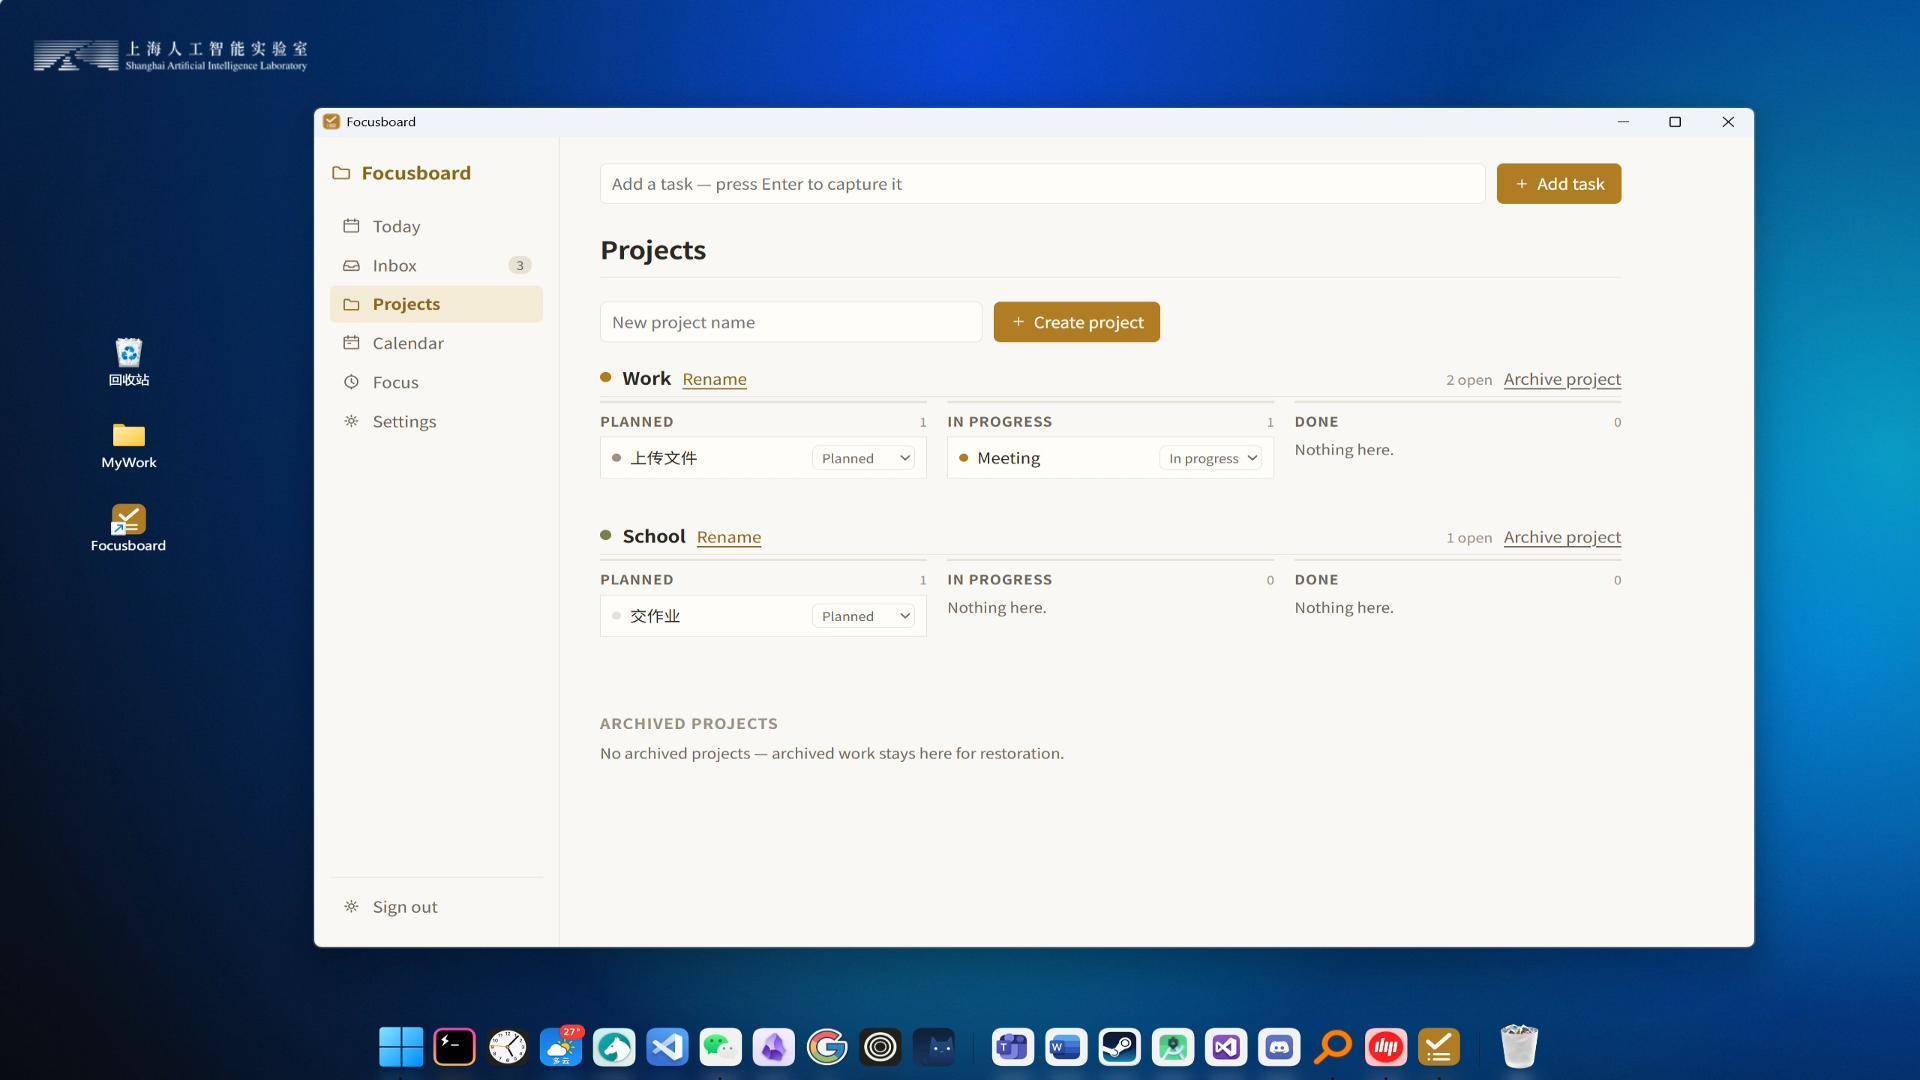Viewport: 1920px width, 1080px height.
Task: Launch Steam from the dock
Action: click(1119, 1047)
